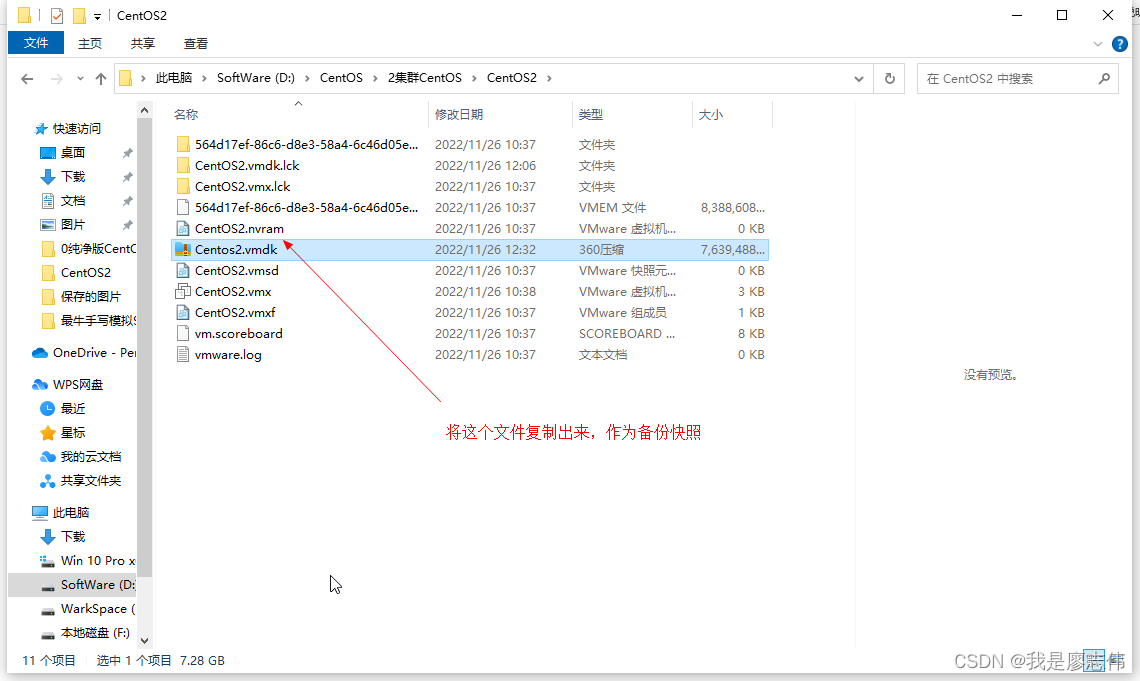1140x681 pixels.
Task: Open 图片 in the quick access list
Action: click(73, 225)
